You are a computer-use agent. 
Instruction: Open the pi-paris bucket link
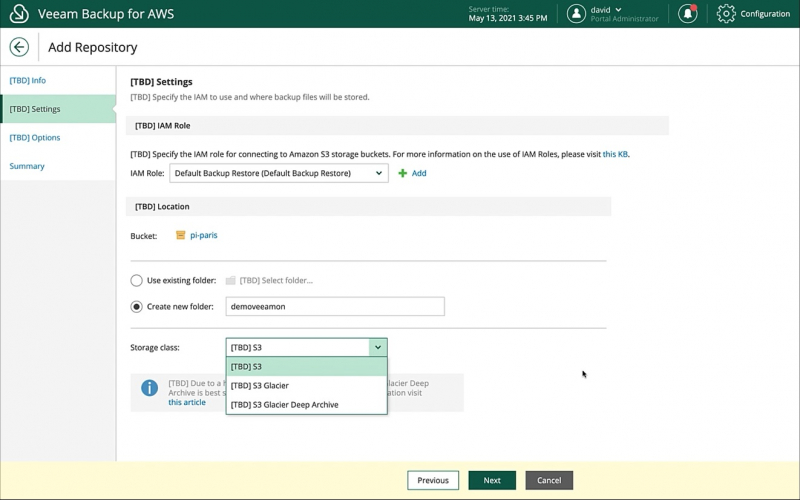204,235
